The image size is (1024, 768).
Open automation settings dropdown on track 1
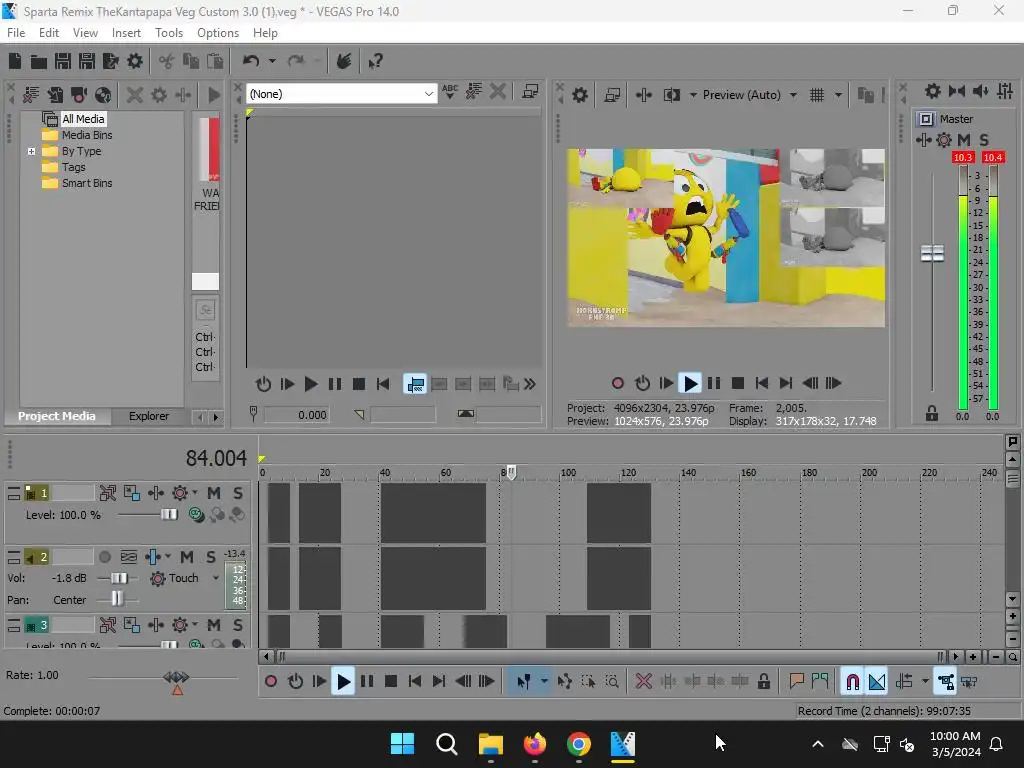[195, 493]
